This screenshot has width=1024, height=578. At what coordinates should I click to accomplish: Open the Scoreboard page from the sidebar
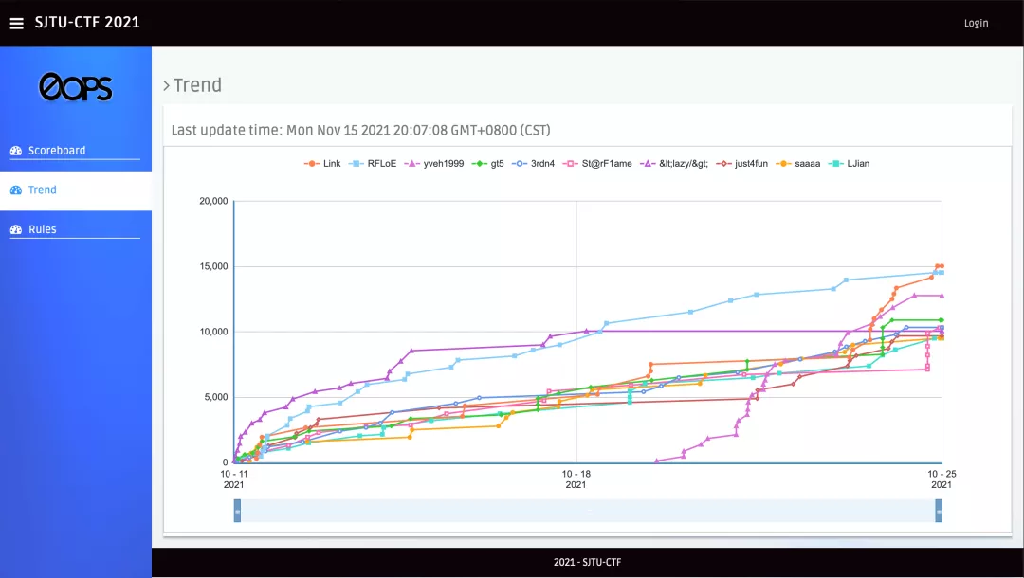point(56,151)
